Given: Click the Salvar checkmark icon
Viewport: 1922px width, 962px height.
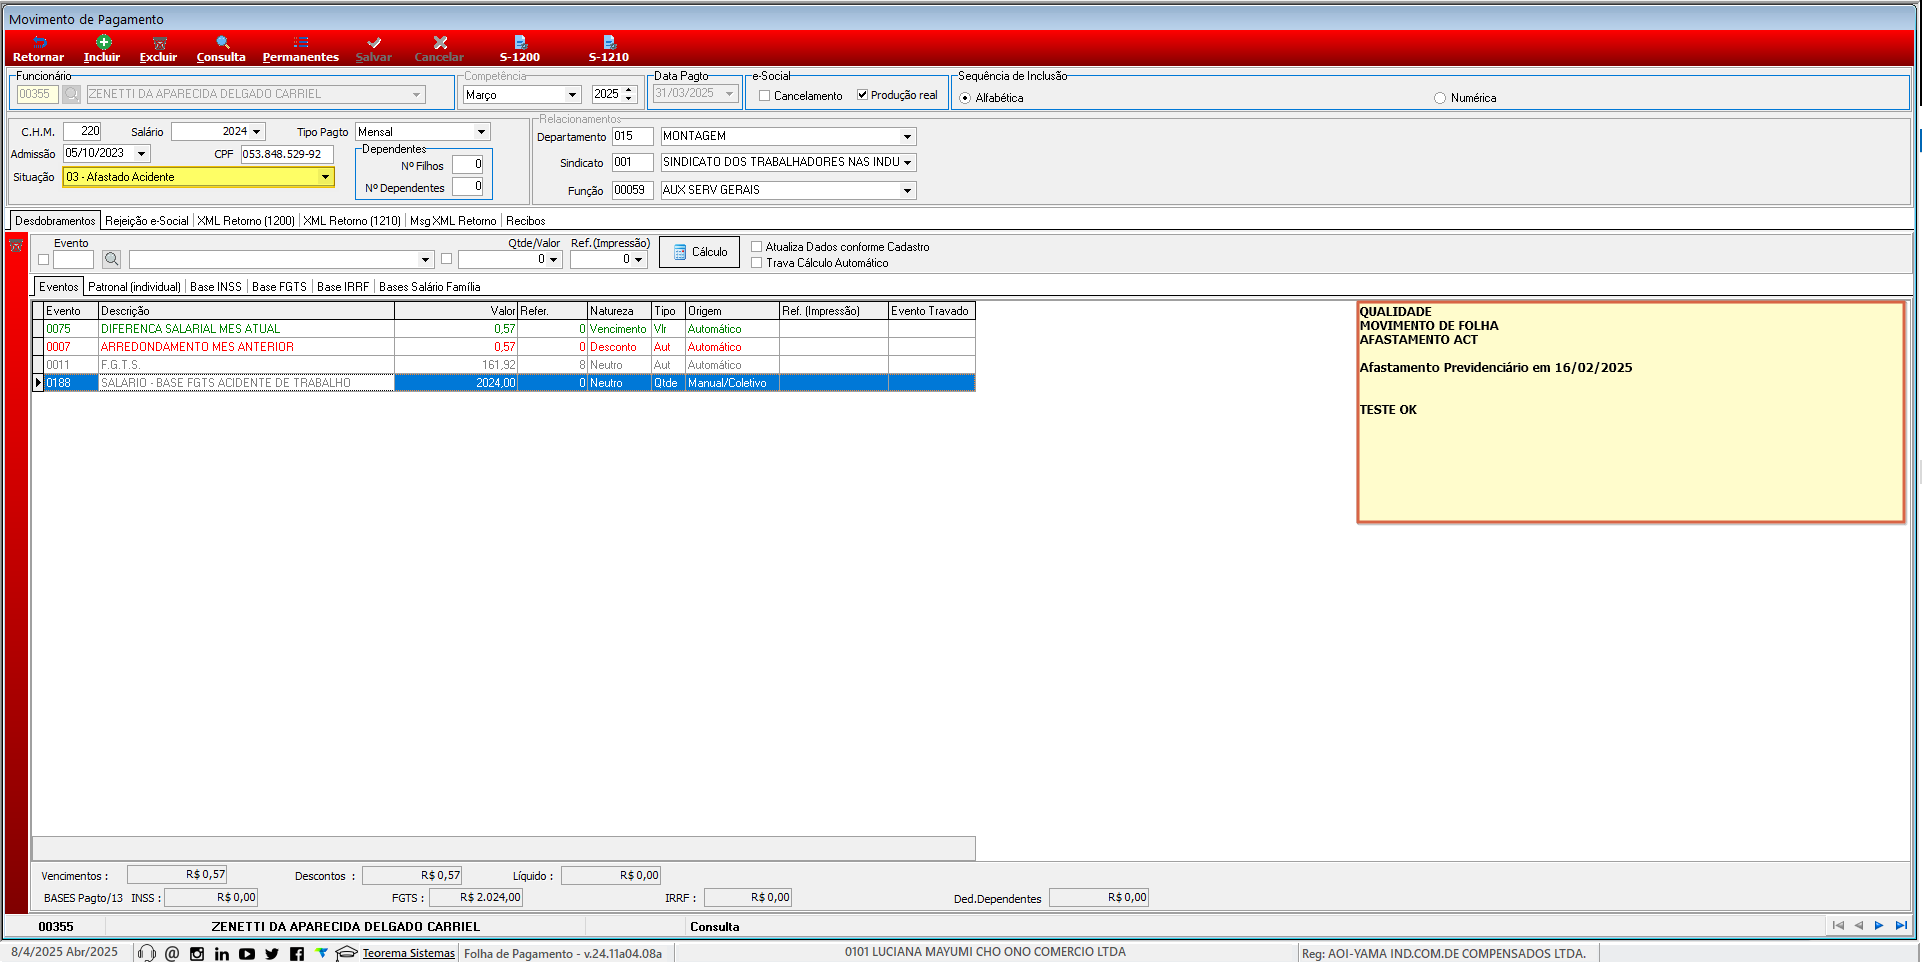Looking at the screenshot, I should [x=374, y=42].
